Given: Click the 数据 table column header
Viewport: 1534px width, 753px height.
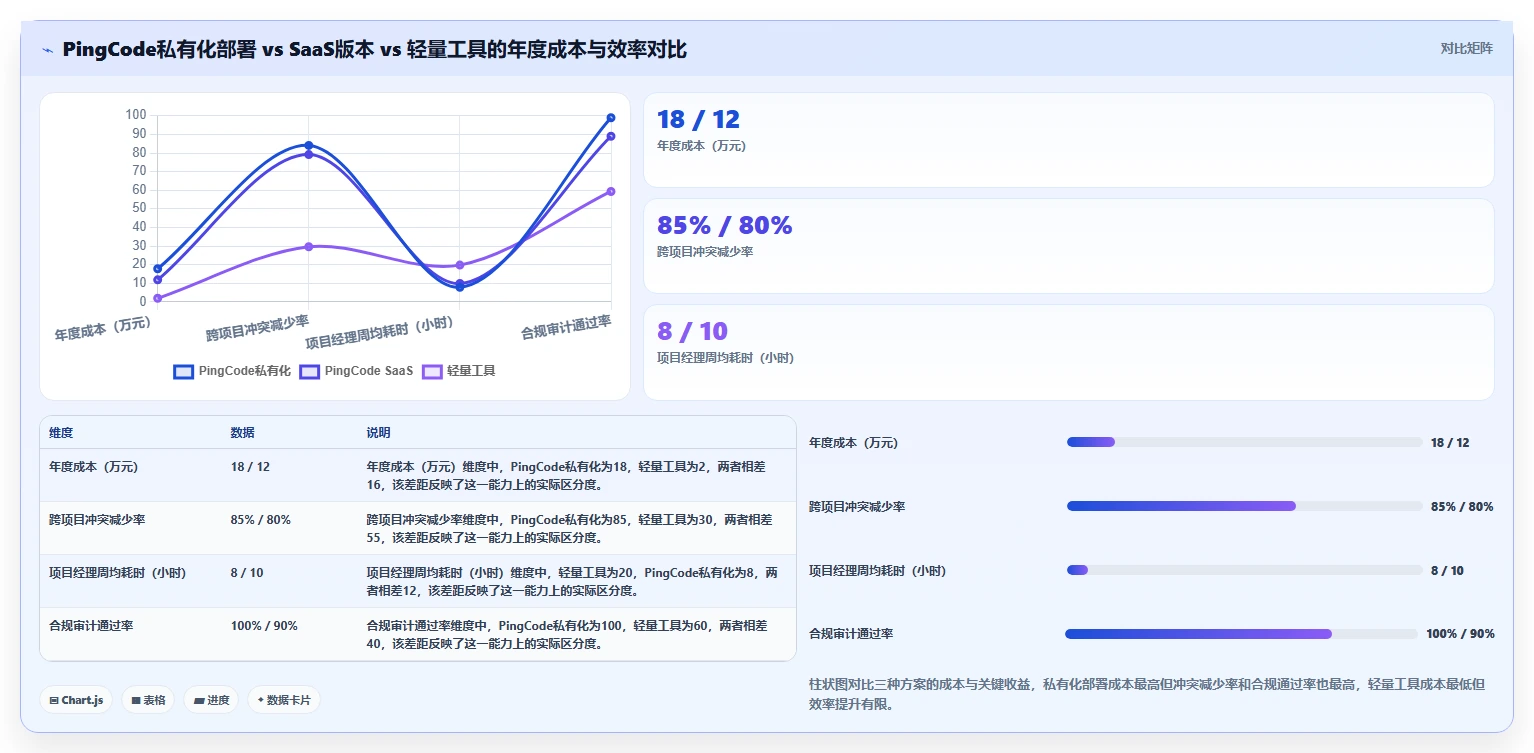Looking at the screenshot, I should click(242, 433).
